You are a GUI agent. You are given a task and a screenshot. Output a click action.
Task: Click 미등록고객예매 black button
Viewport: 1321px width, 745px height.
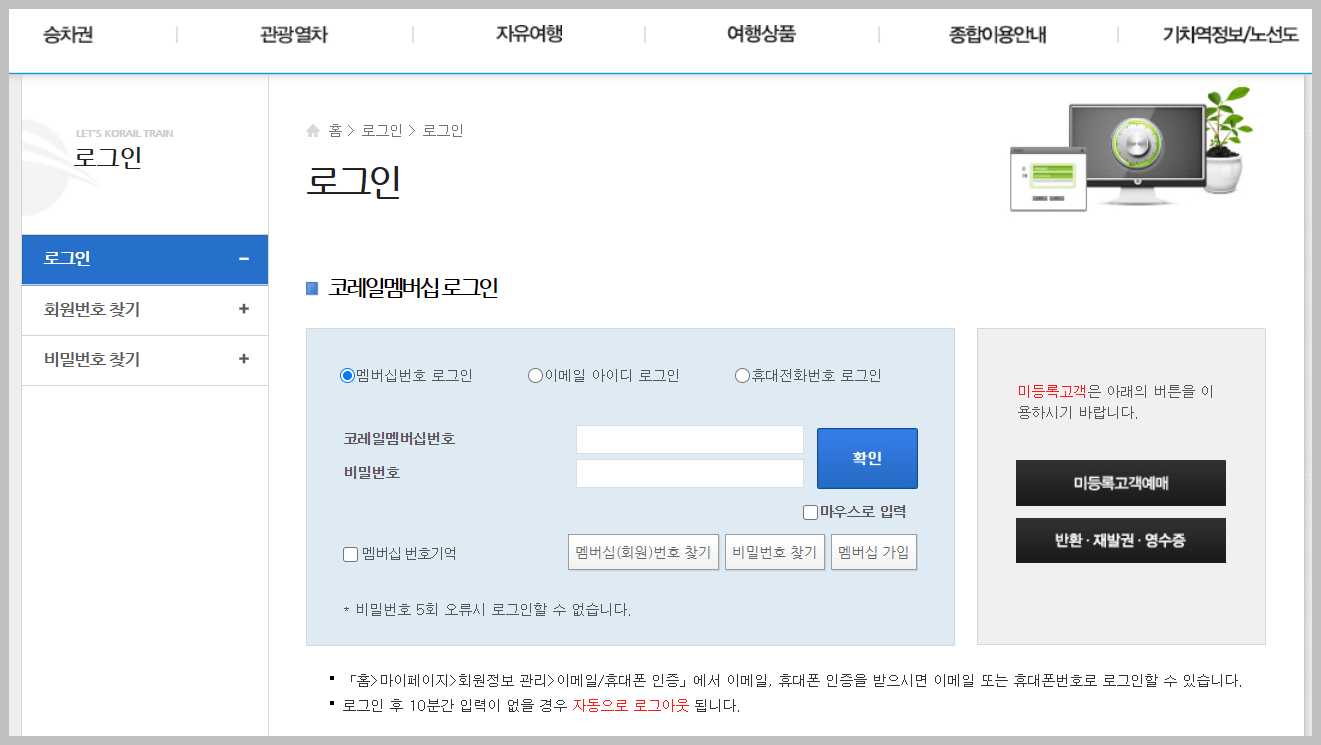coord(1120,483)
